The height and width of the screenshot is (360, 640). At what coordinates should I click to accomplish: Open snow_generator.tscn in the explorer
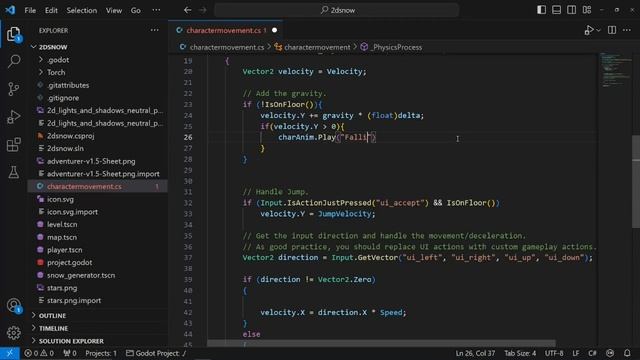[x=81, y=275]
